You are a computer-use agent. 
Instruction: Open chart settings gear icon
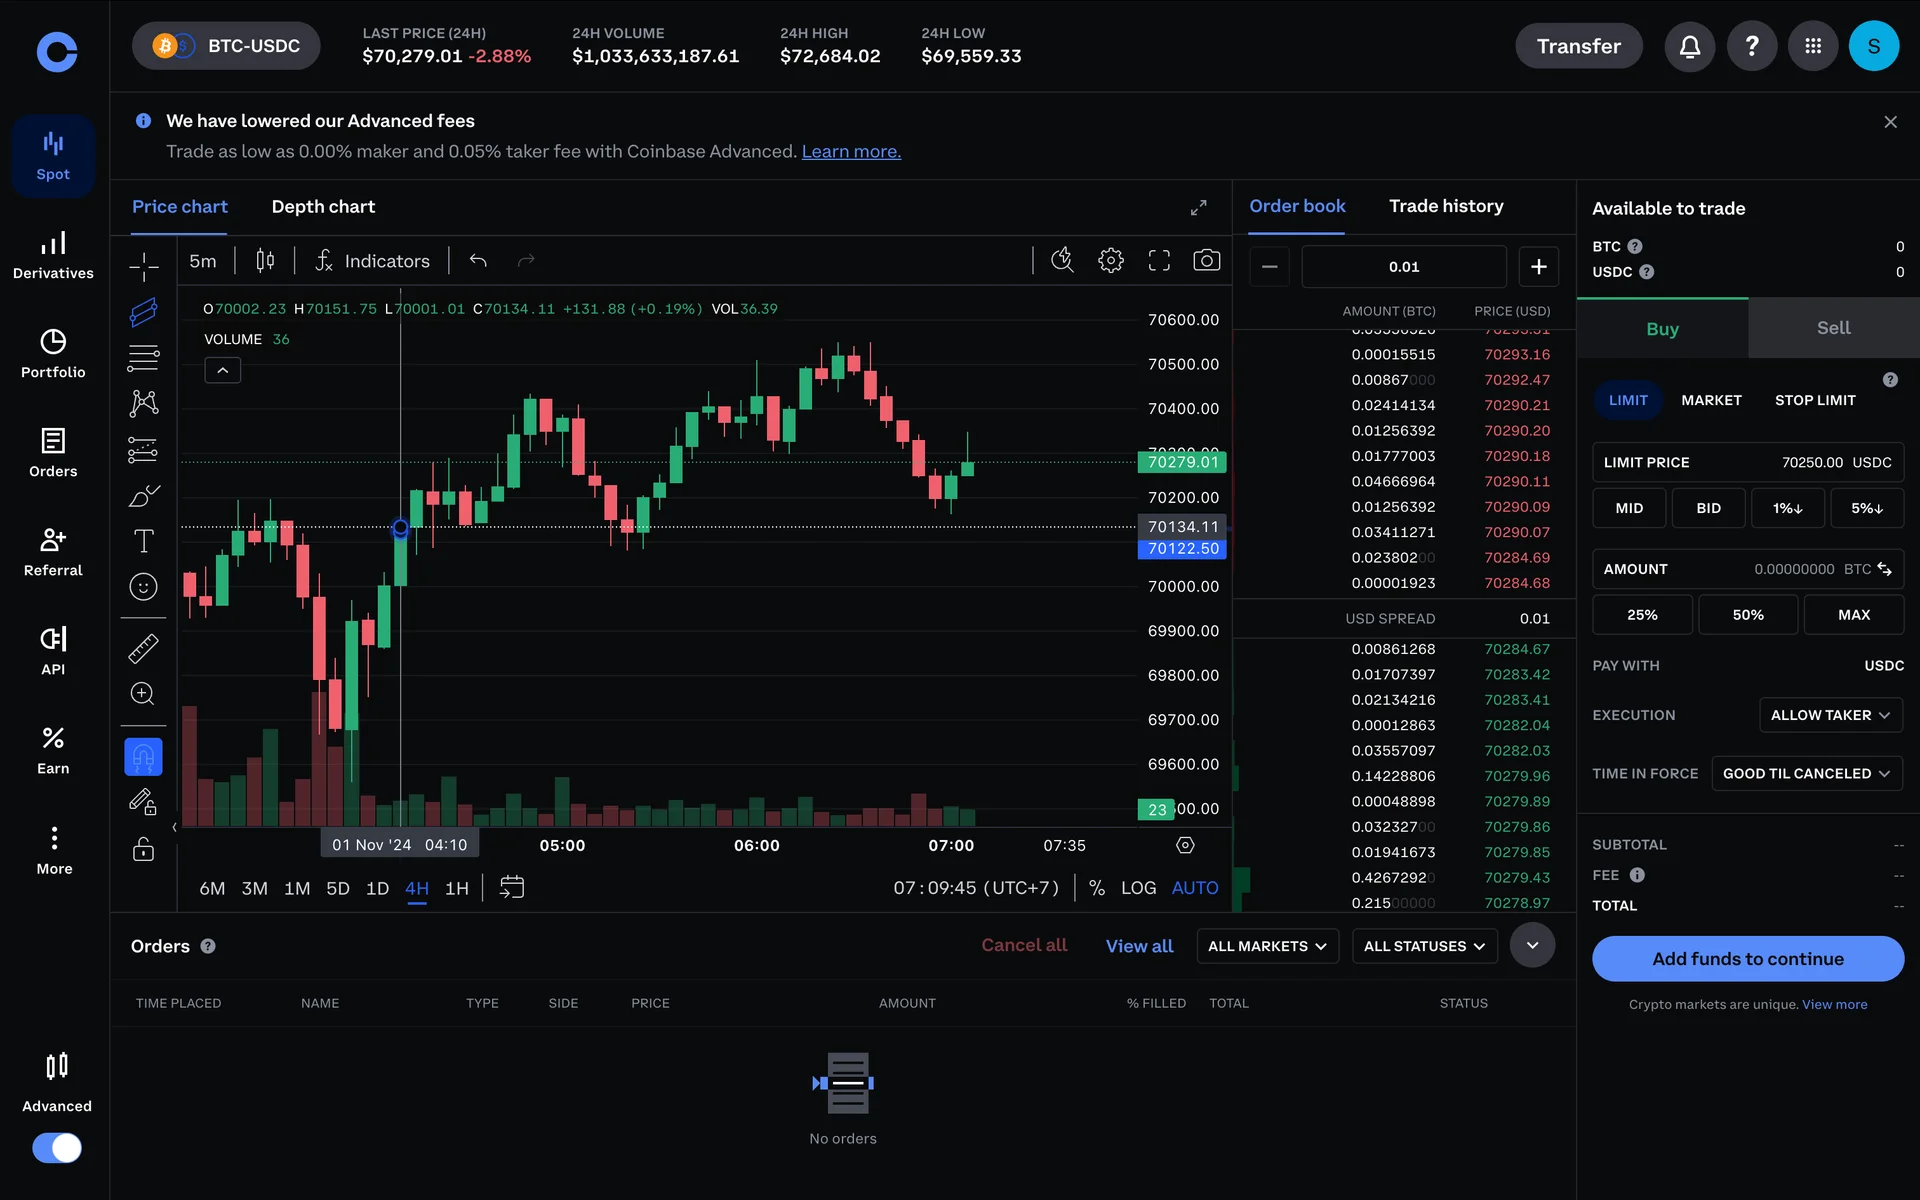click(x=1110, y=261)
